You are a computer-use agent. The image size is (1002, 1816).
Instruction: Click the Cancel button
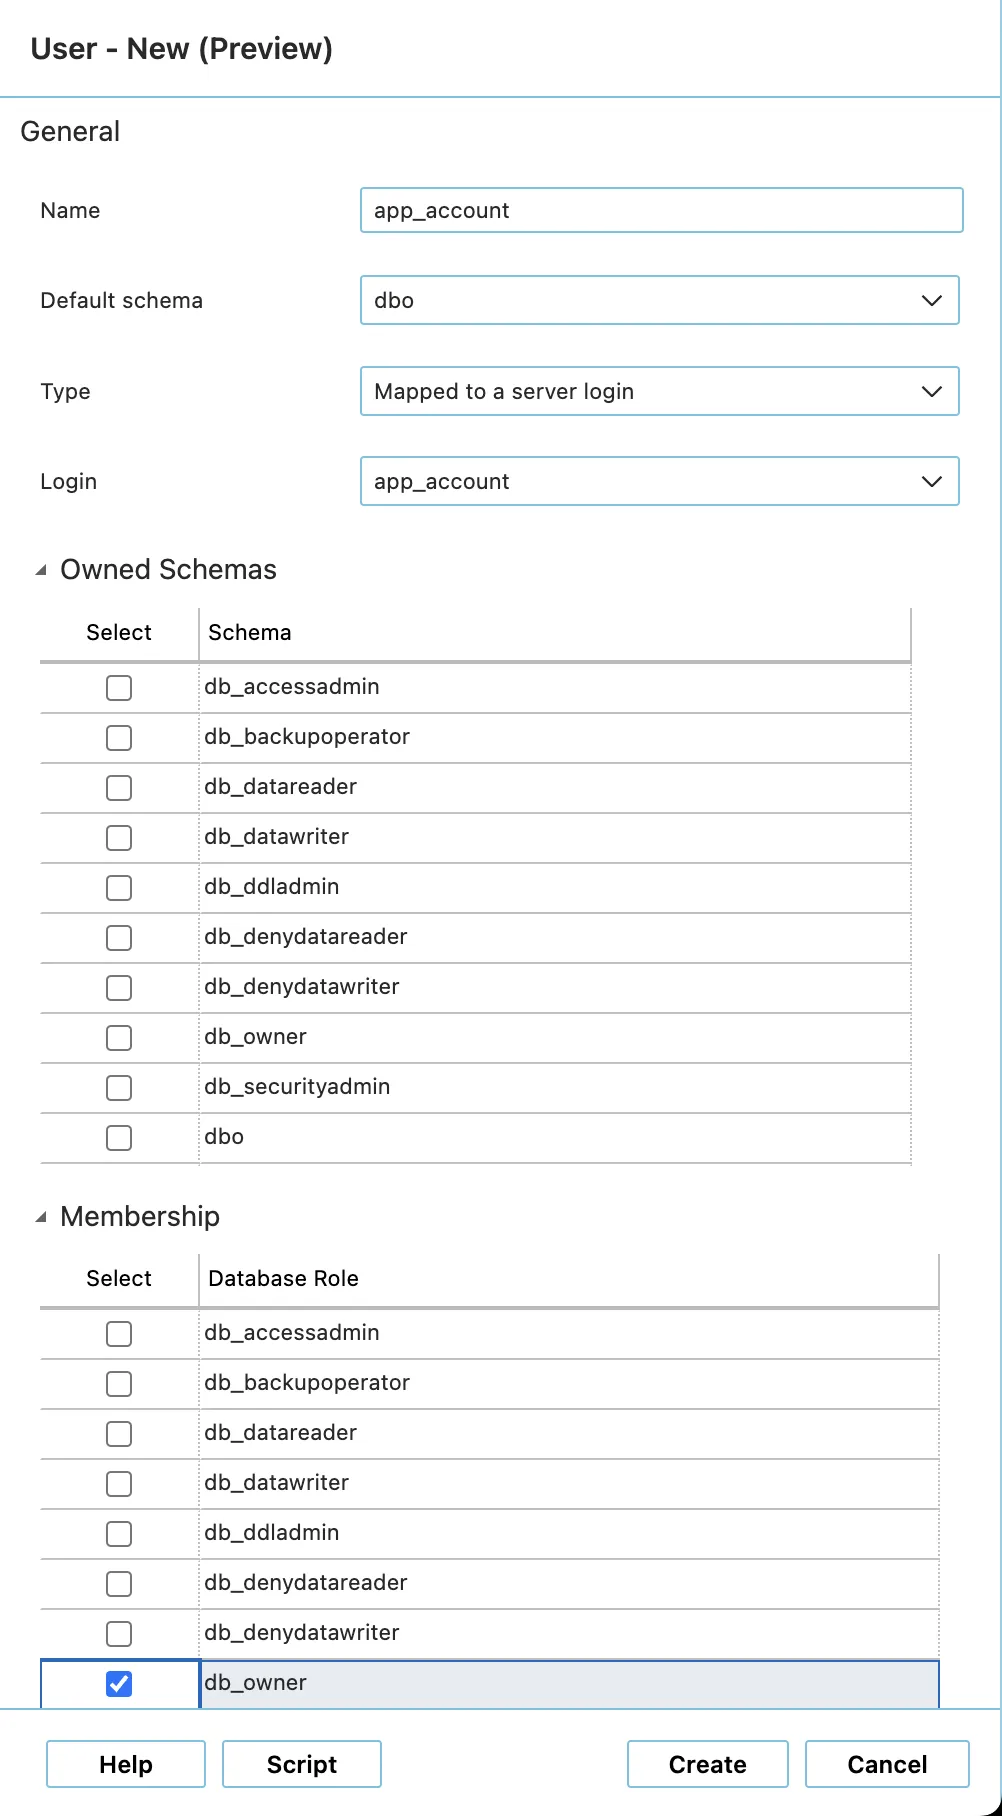click(887, 1764)
